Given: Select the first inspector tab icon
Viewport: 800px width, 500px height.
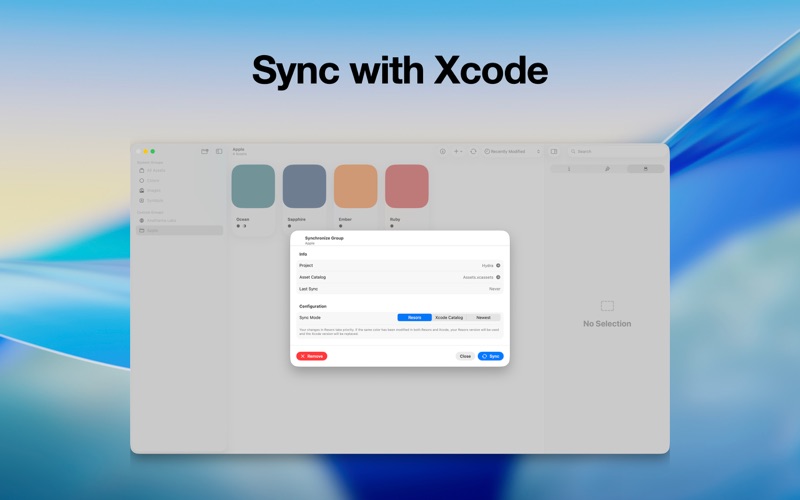Looking at the screenshot, I should (x=569, y=169).
